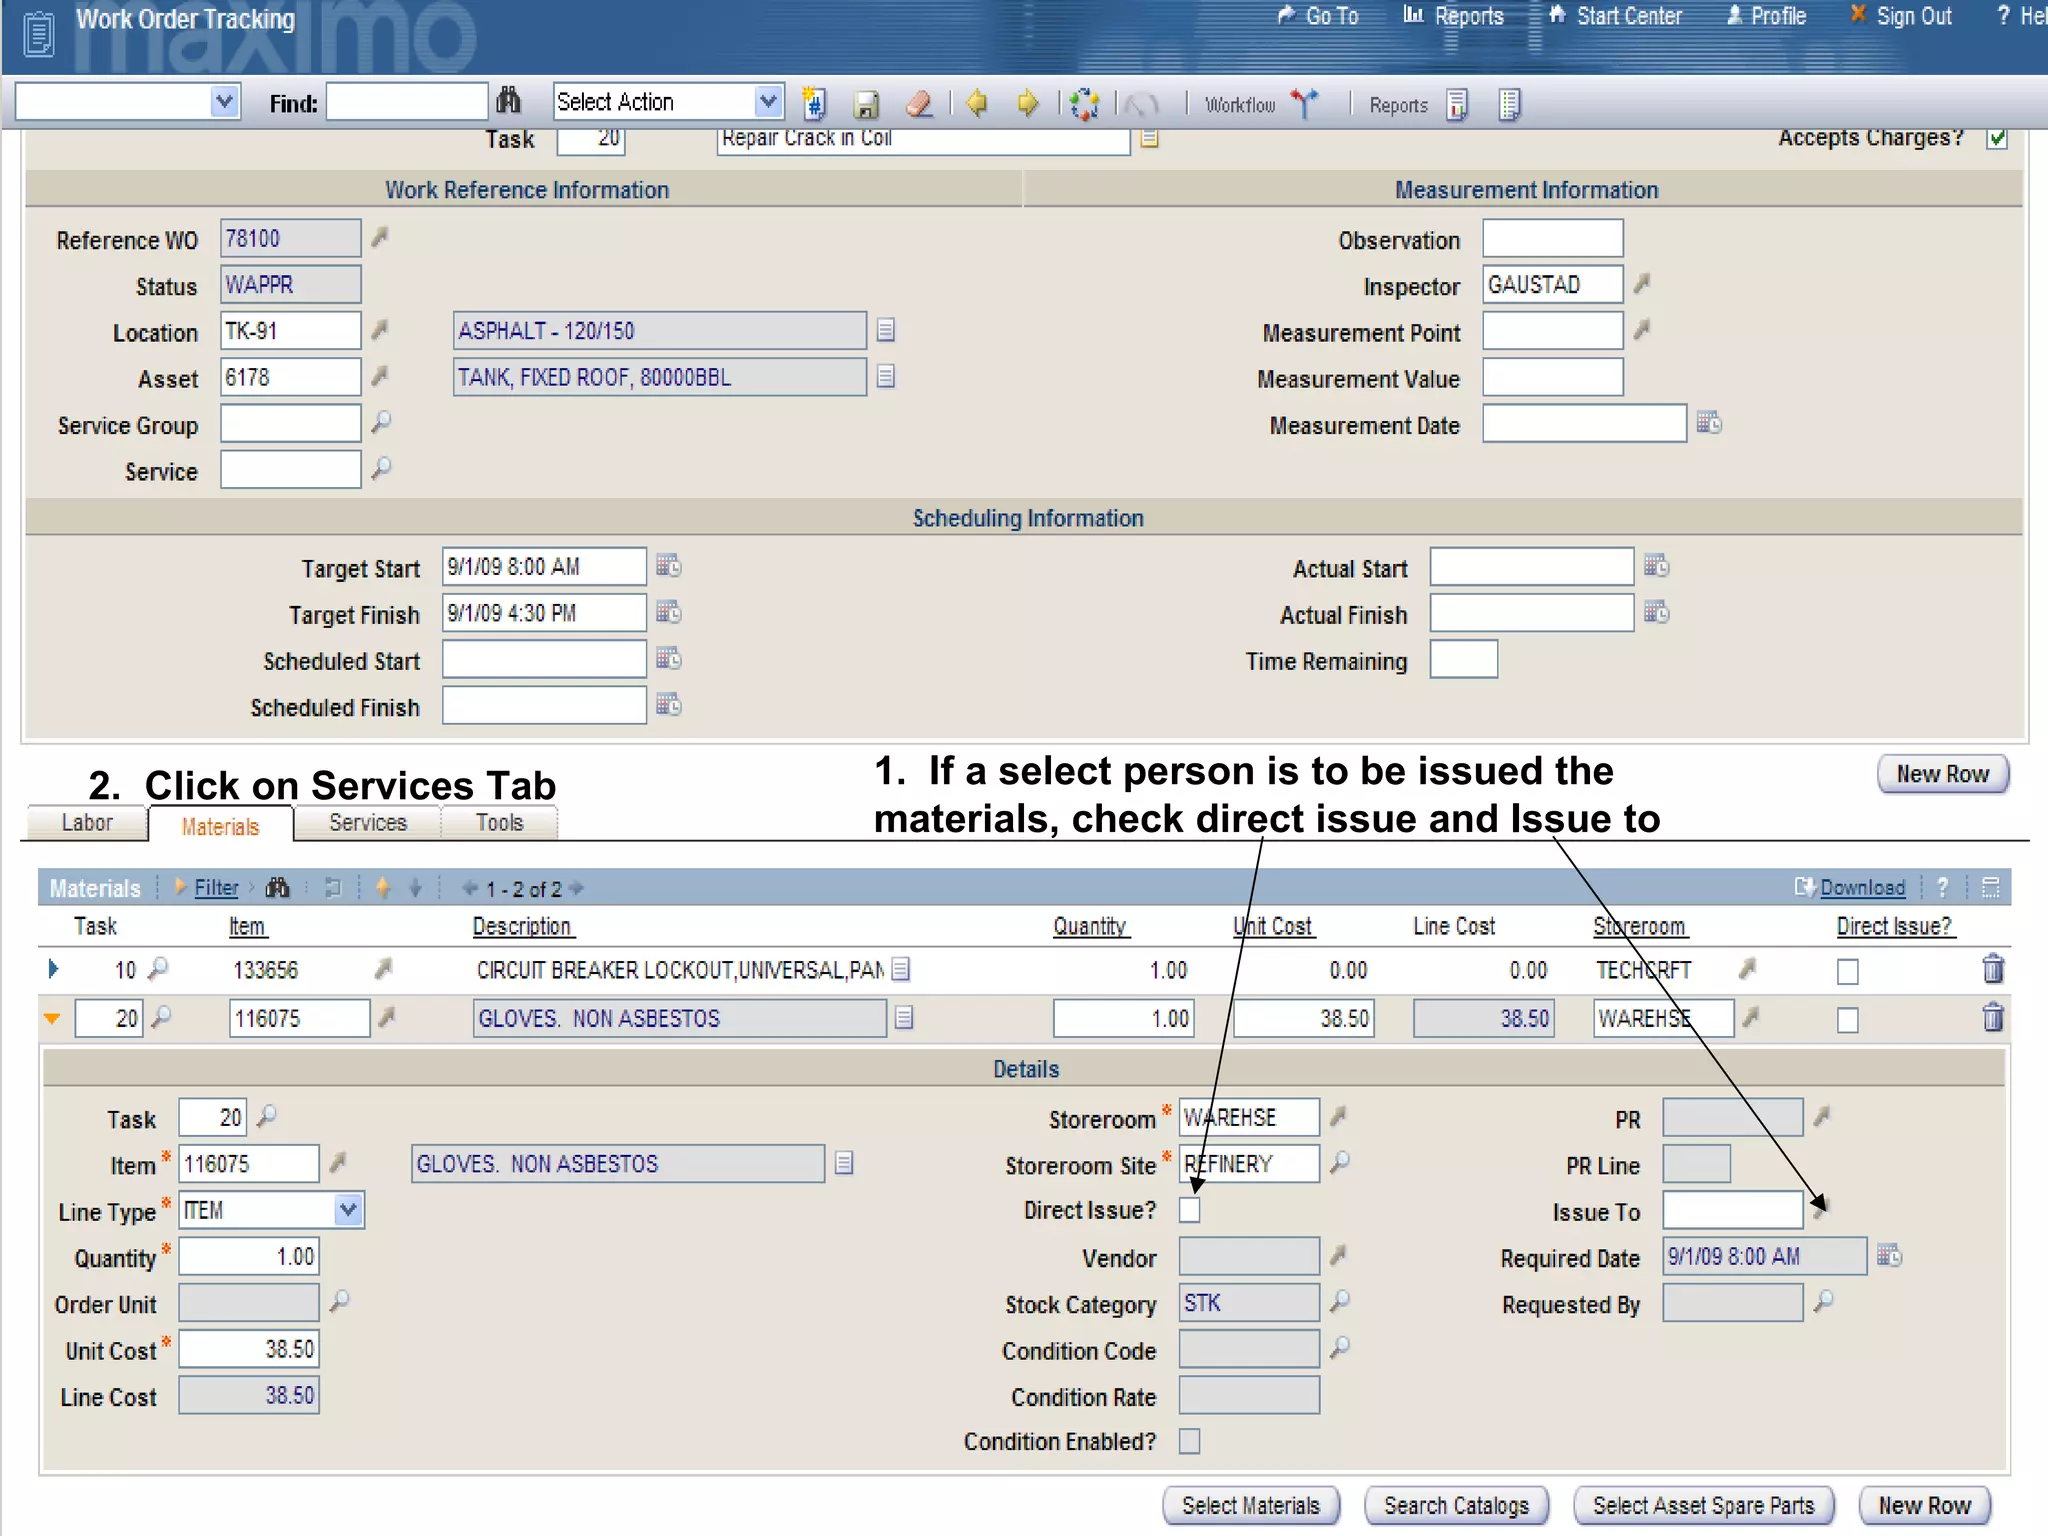
Task: Click the Measurement Value input field
Action: click(x=1552, y=377)
